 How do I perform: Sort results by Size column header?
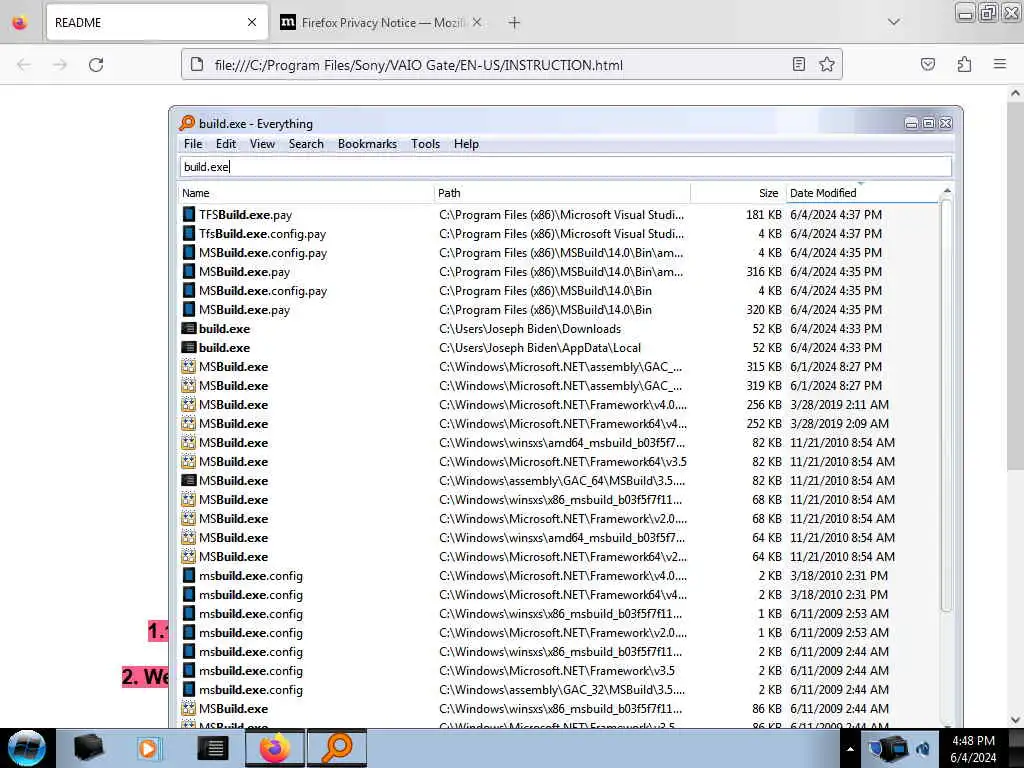click(737, 193)
